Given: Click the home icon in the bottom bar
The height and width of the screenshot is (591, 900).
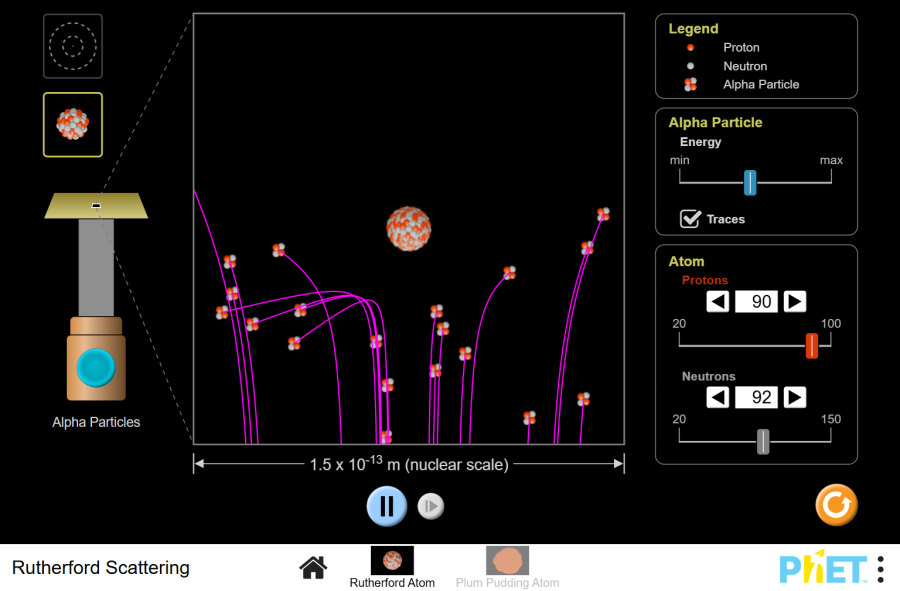Looking at the screenshot, I should [x=313, y=567].
